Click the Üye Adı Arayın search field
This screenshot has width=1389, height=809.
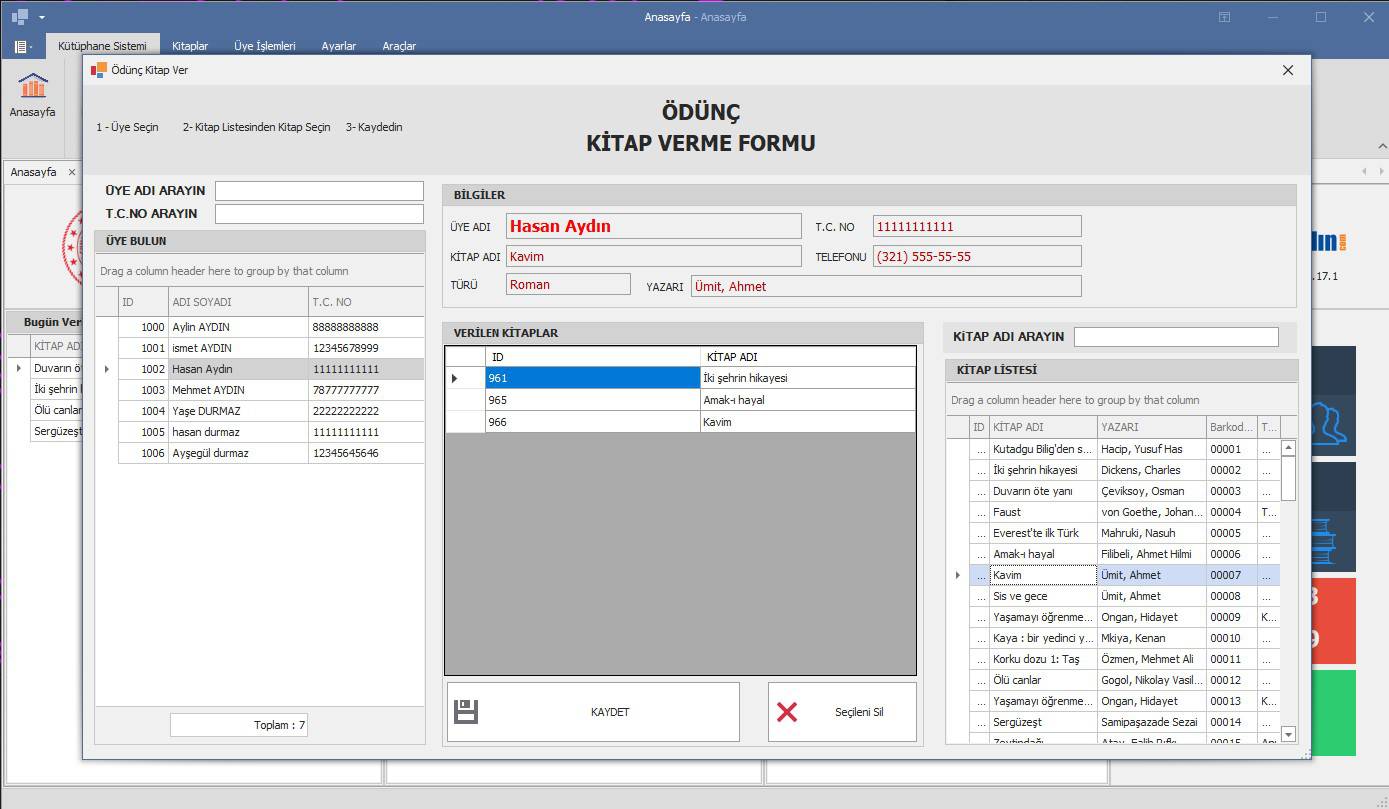[x=319, y=191]
